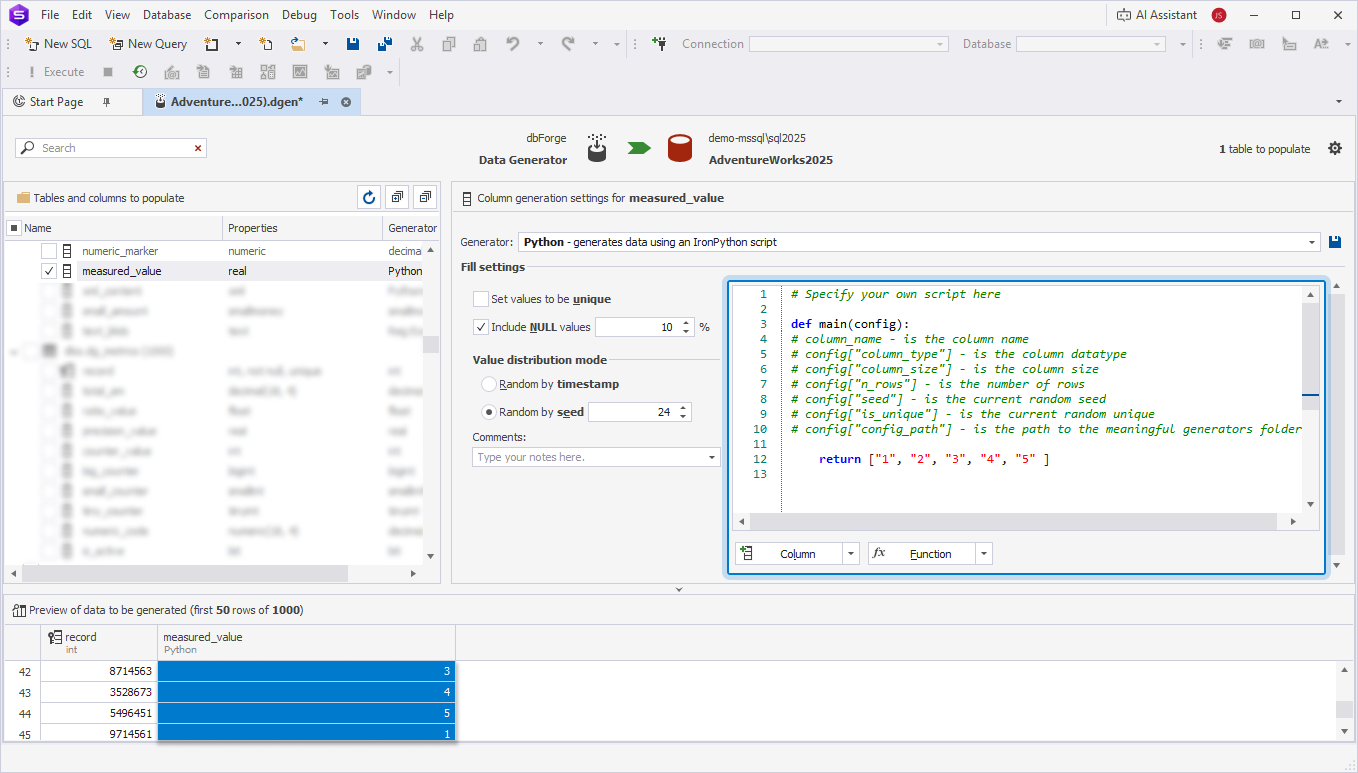Click the Stop execution square icon

pyautogui.click(x=108, y=72)
